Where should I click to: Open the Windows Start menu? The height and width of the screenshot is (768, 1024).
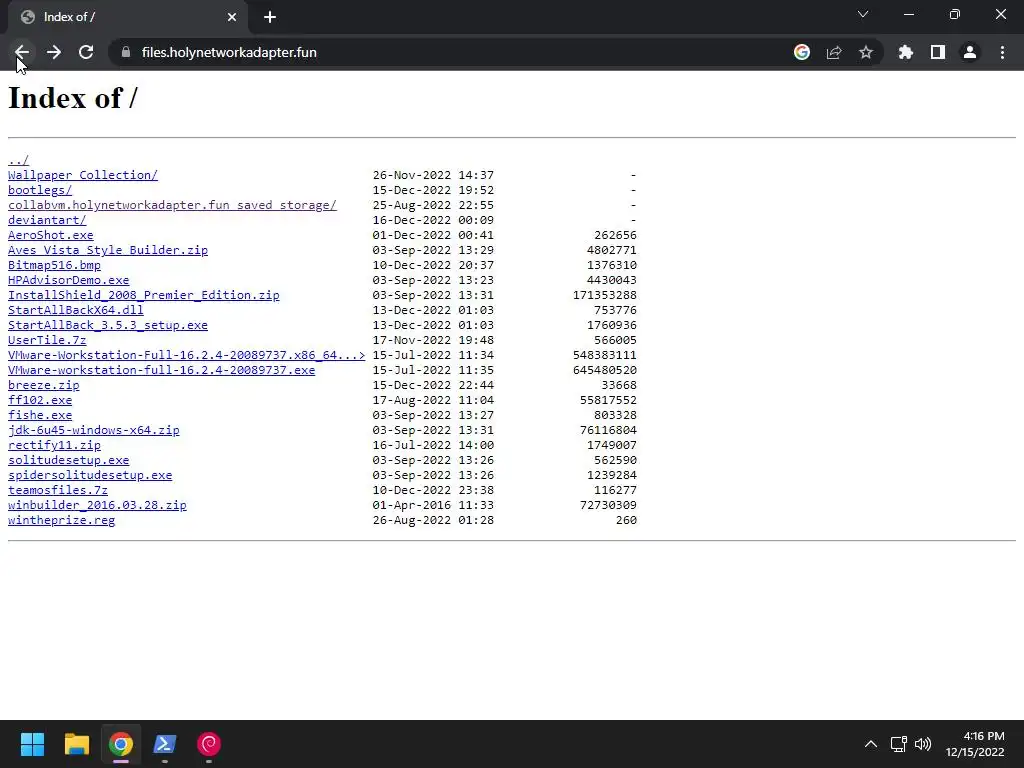(32, 744)
